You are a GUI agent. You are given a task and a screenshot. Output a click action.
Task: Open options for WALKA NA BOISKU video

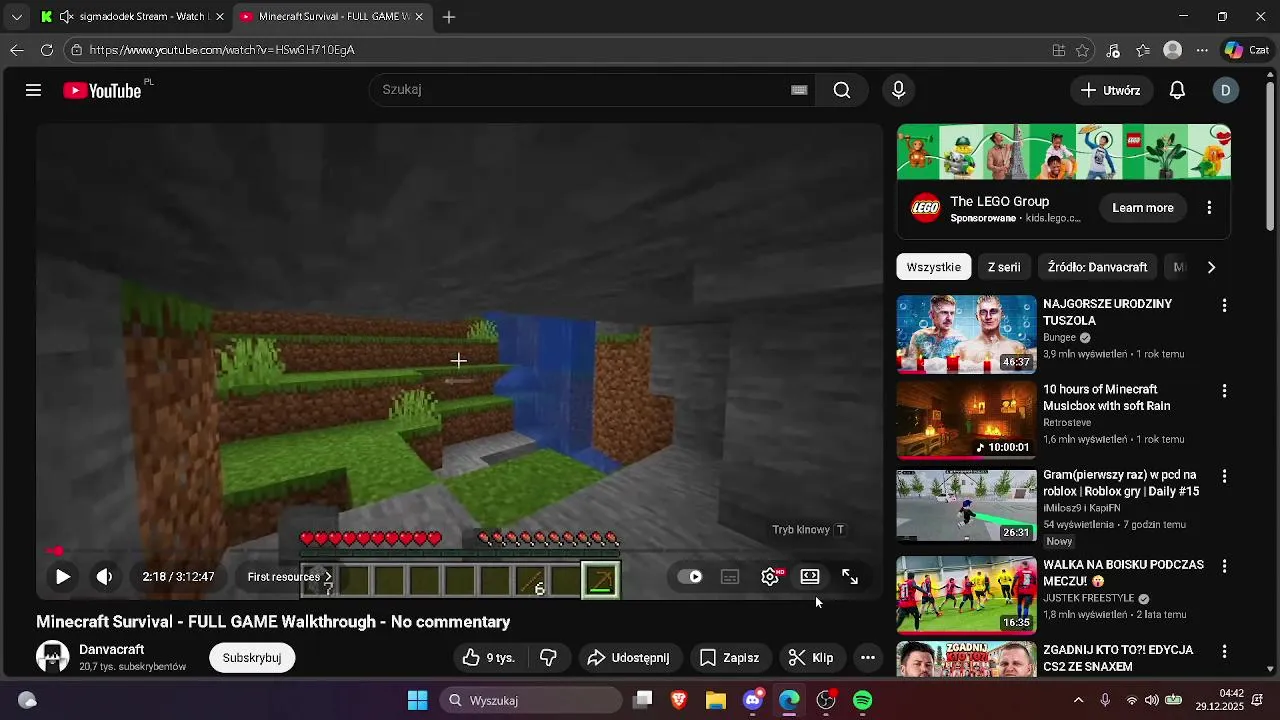[x=1224, y=566]
